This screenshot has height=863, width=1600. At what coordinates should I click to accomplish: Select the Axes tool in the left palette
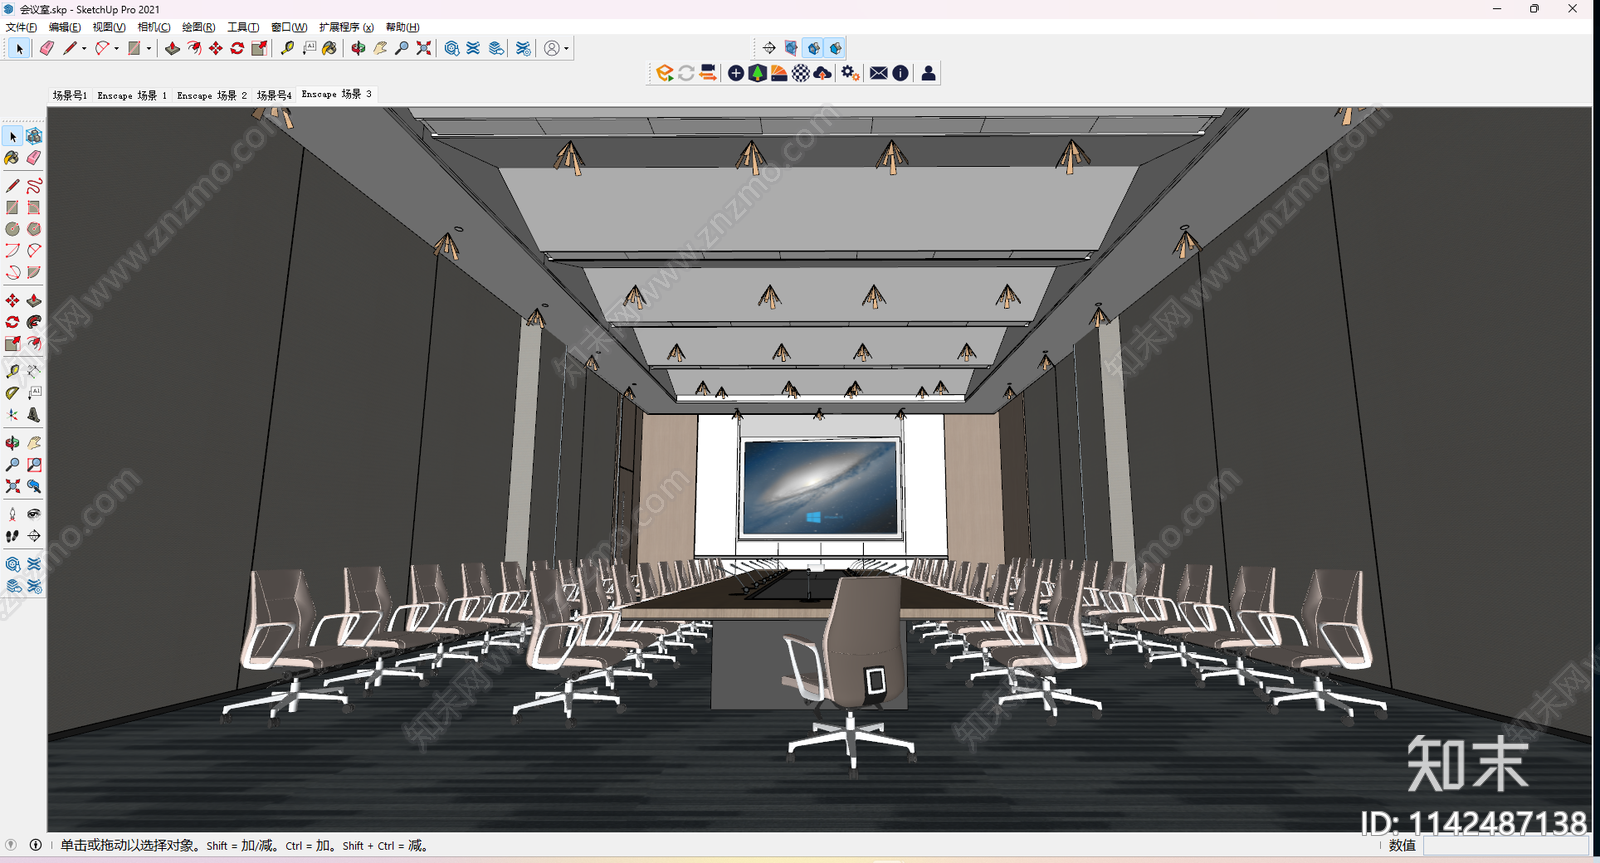[12, 415]
